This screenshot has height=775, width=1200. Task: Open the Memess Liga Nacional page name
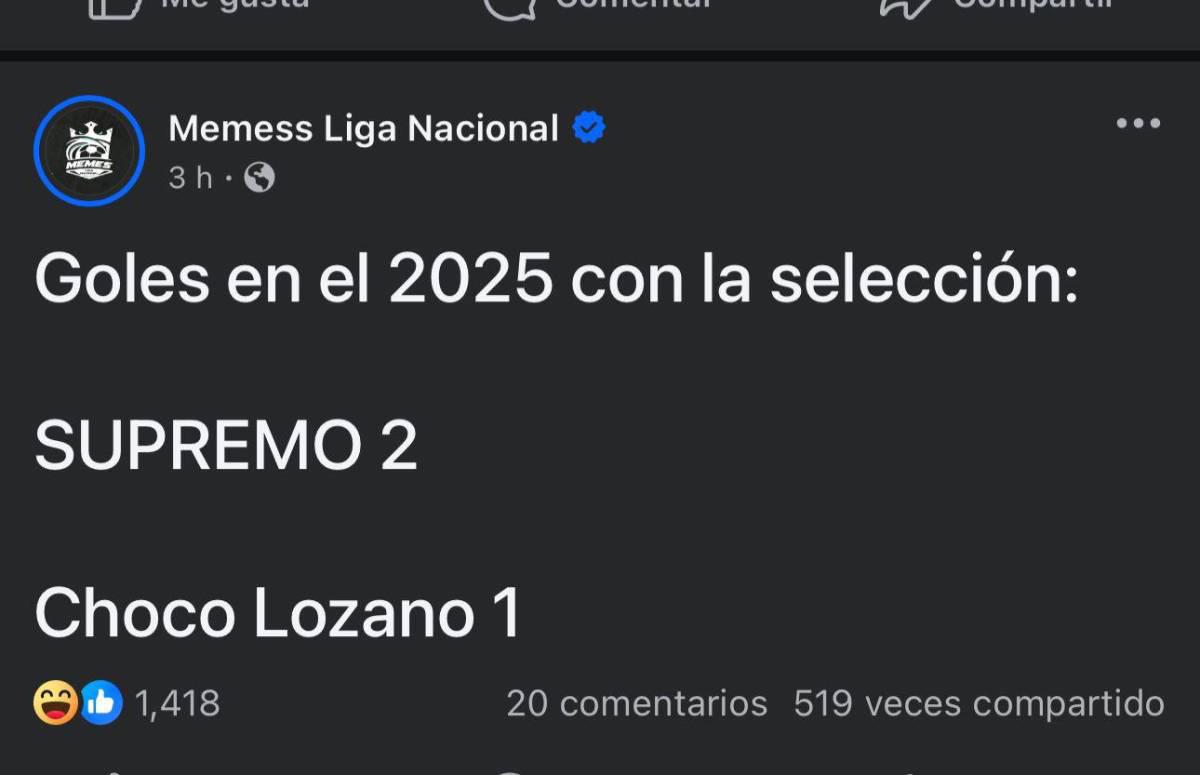pos(363,127)
